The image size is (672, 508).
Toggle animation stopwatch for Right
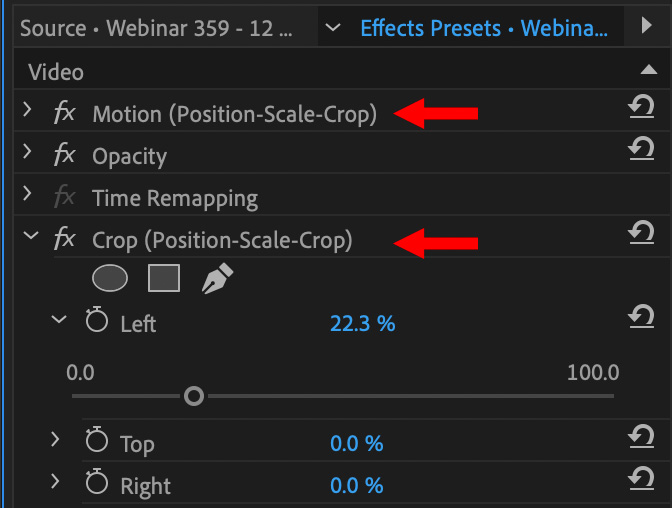click(96, 484)
